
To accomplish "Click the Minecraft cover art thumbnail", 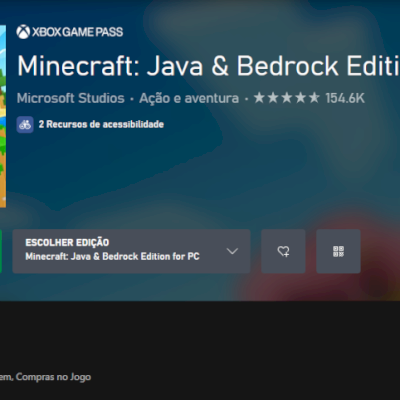I will click(x=3, y=116).
